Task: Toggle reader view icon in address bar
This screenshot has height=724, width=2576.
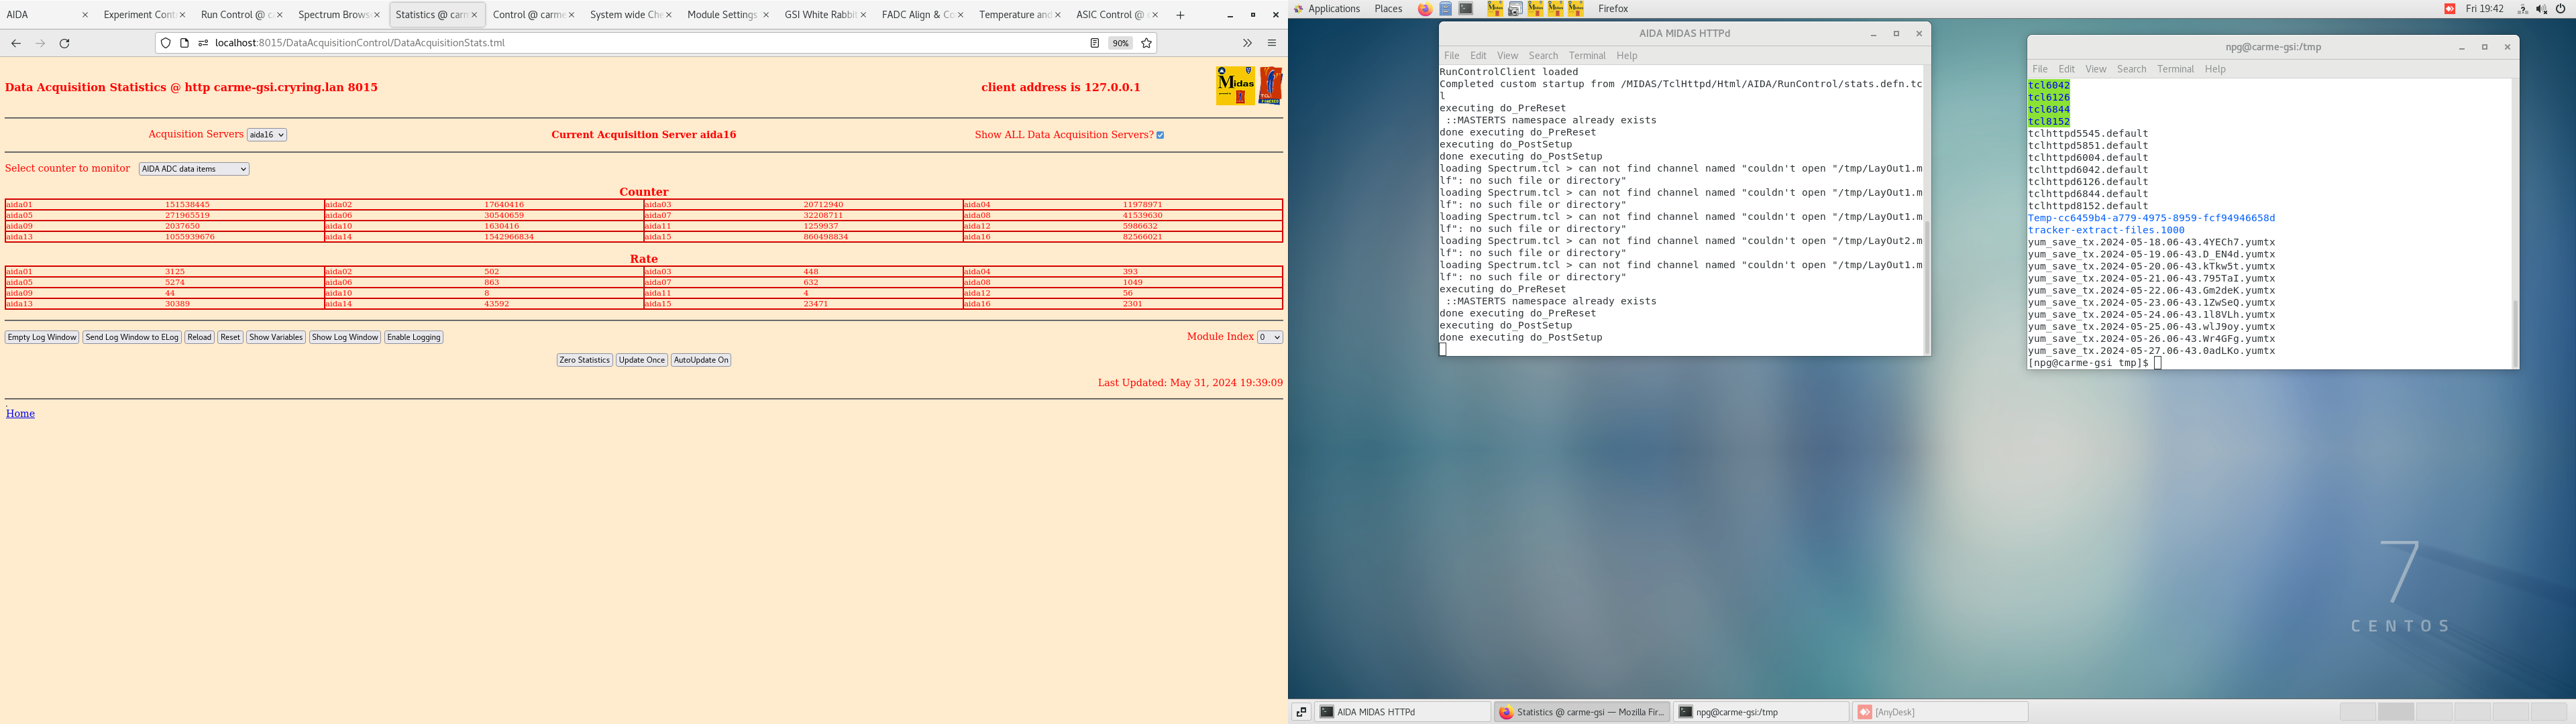Action: click(1094, 43)
